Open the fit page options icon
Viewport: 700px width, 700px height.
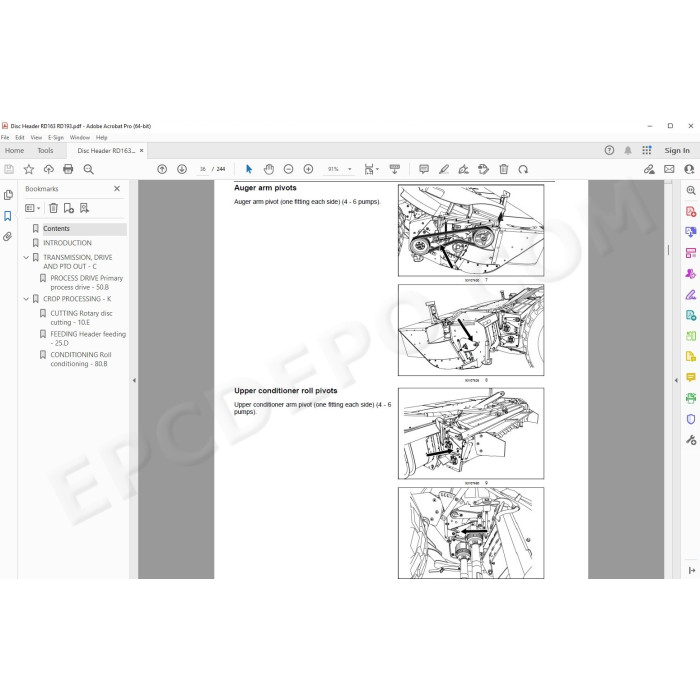coord(371,169)
